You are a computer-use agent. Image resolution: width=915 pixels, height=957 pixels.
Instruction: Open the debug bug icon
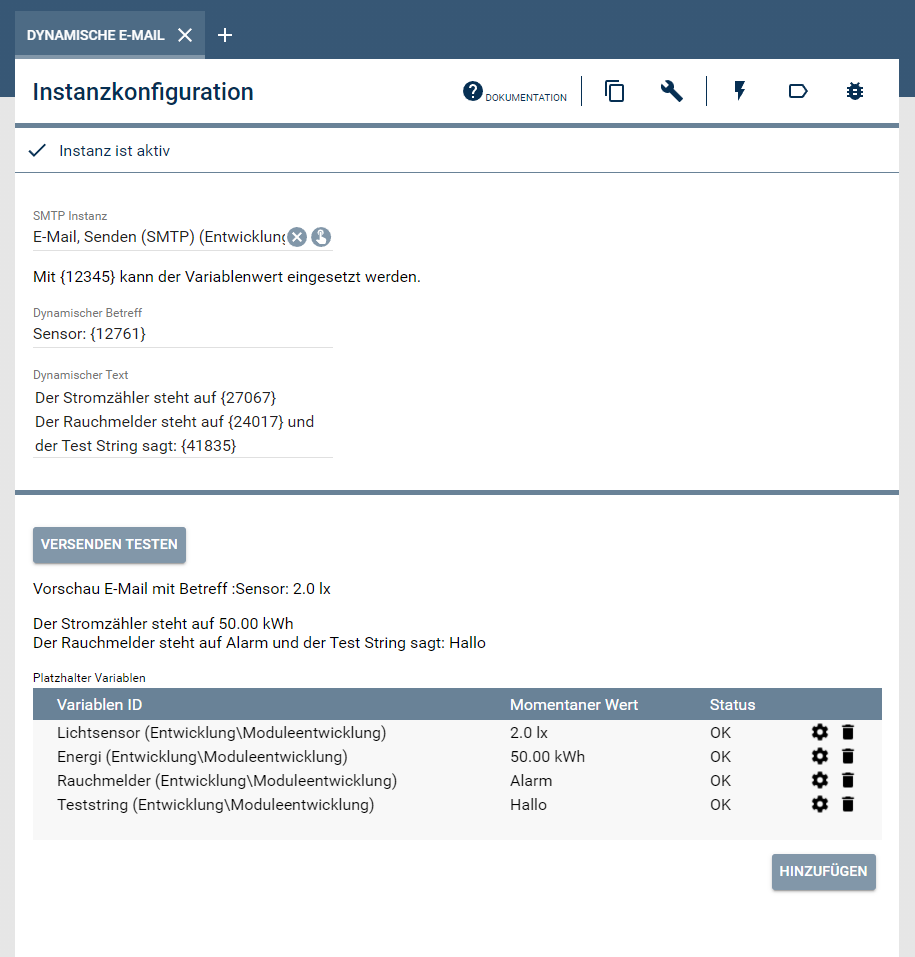pyautogui.click(x=854, y=92)
